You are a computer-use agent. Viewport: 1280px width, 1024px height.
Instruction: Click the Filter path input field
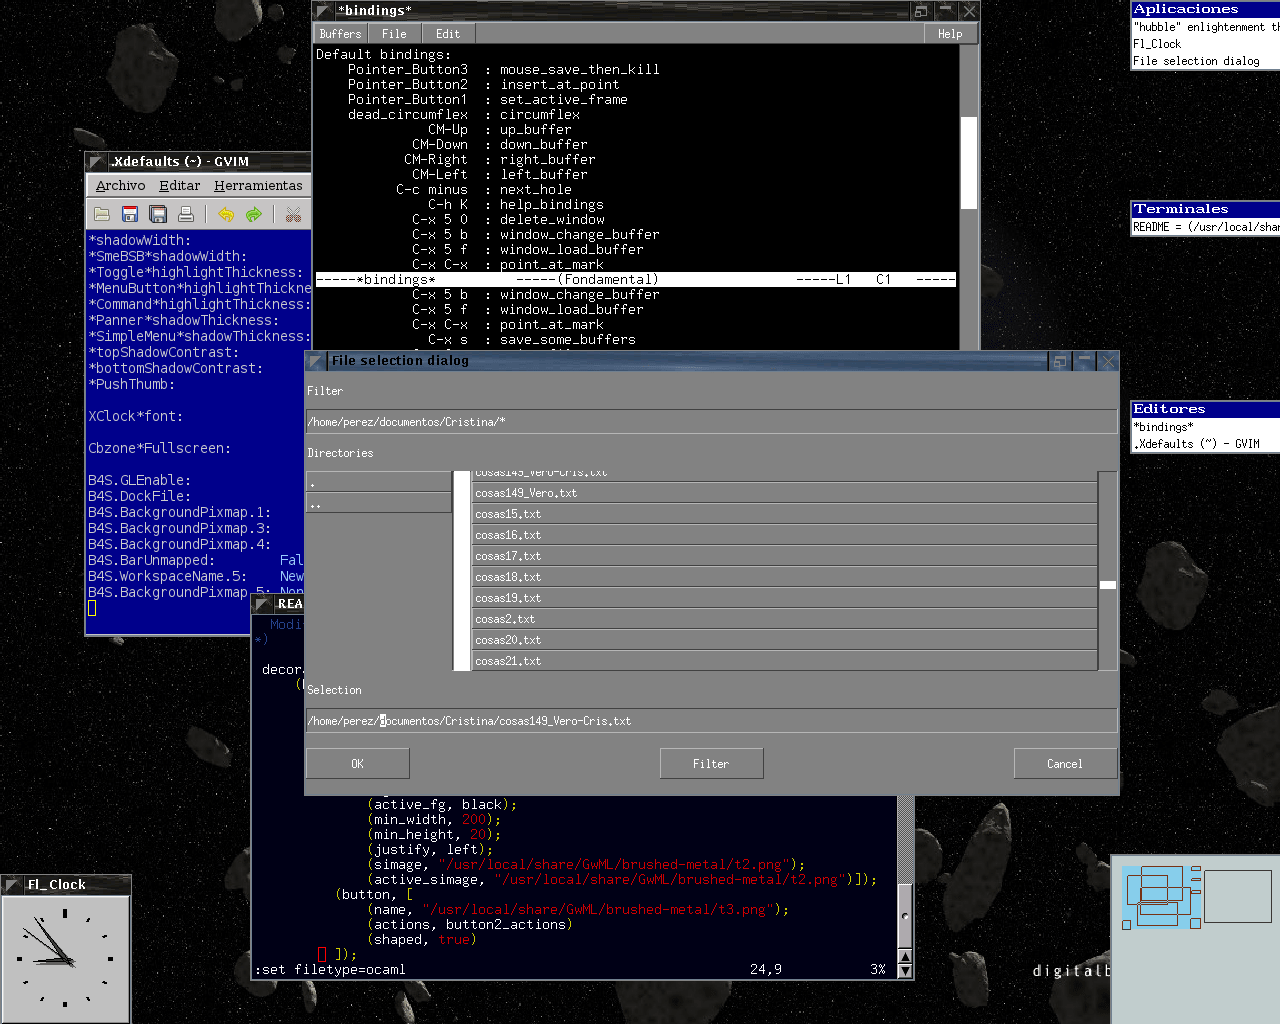click(711, 422)
